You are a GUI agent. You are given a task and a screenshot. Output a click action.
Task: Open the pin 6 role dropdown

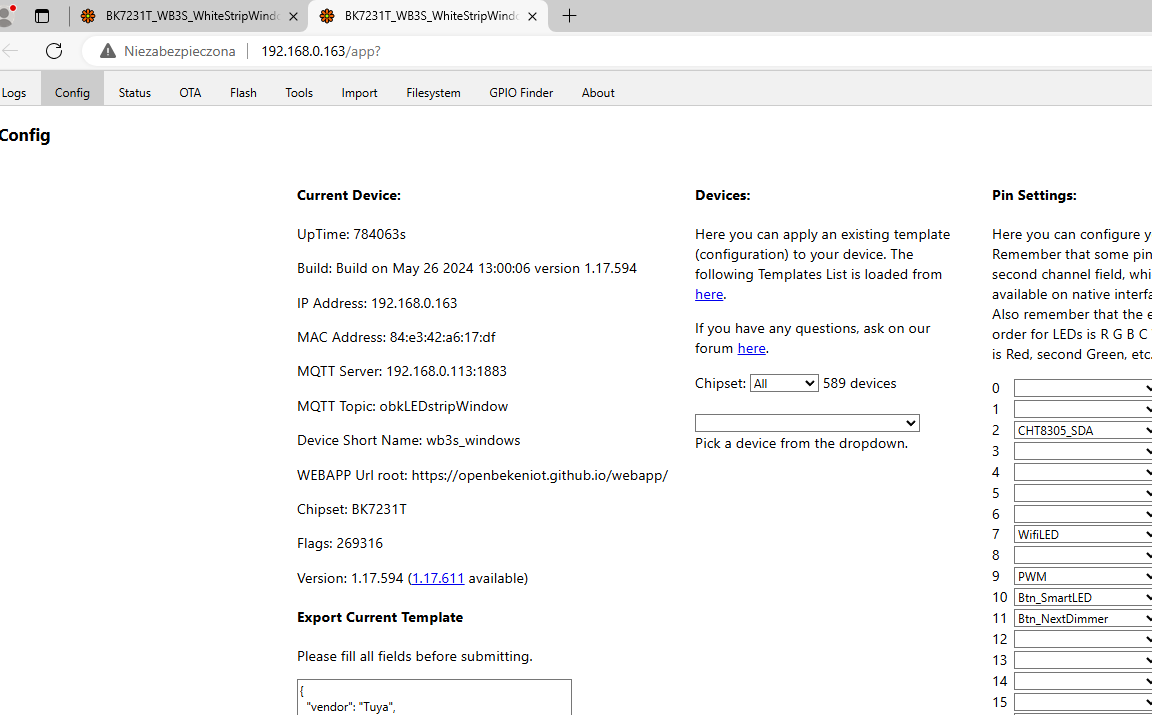coord(1083,514)
